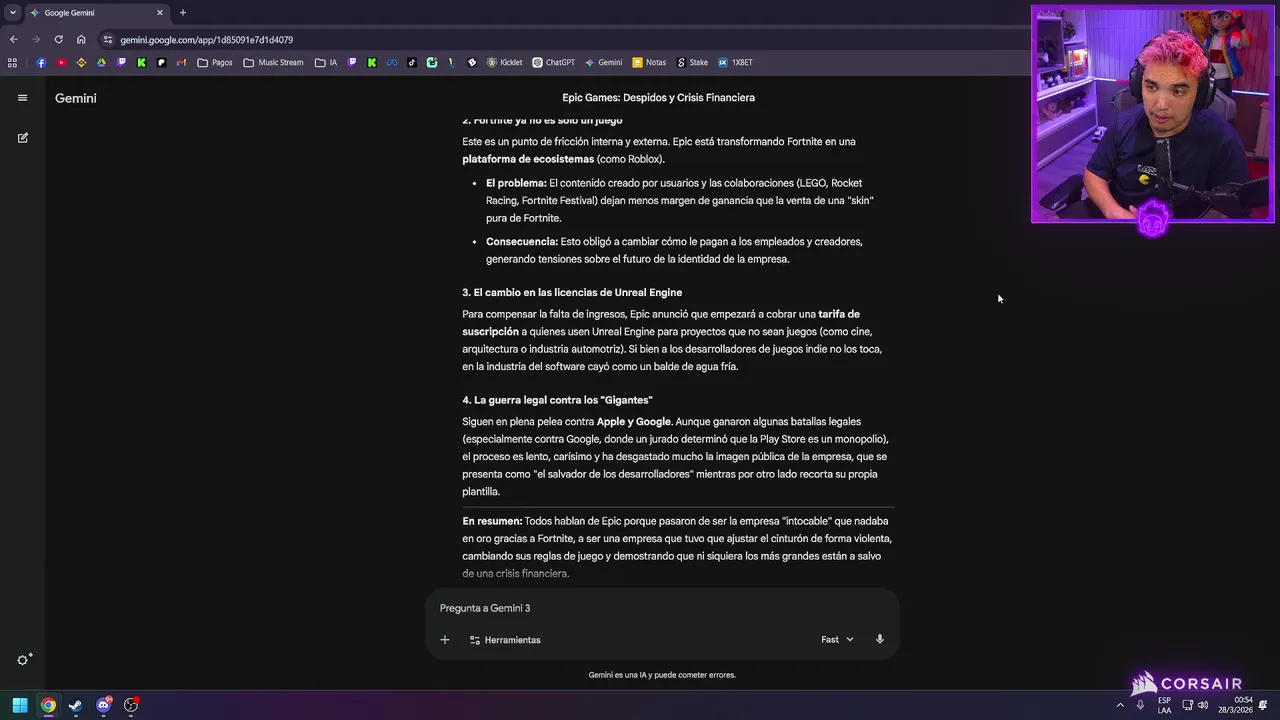Open the ESP LAA language switcher
This screenshot has height=720, width=1280.
(1165, 705)
